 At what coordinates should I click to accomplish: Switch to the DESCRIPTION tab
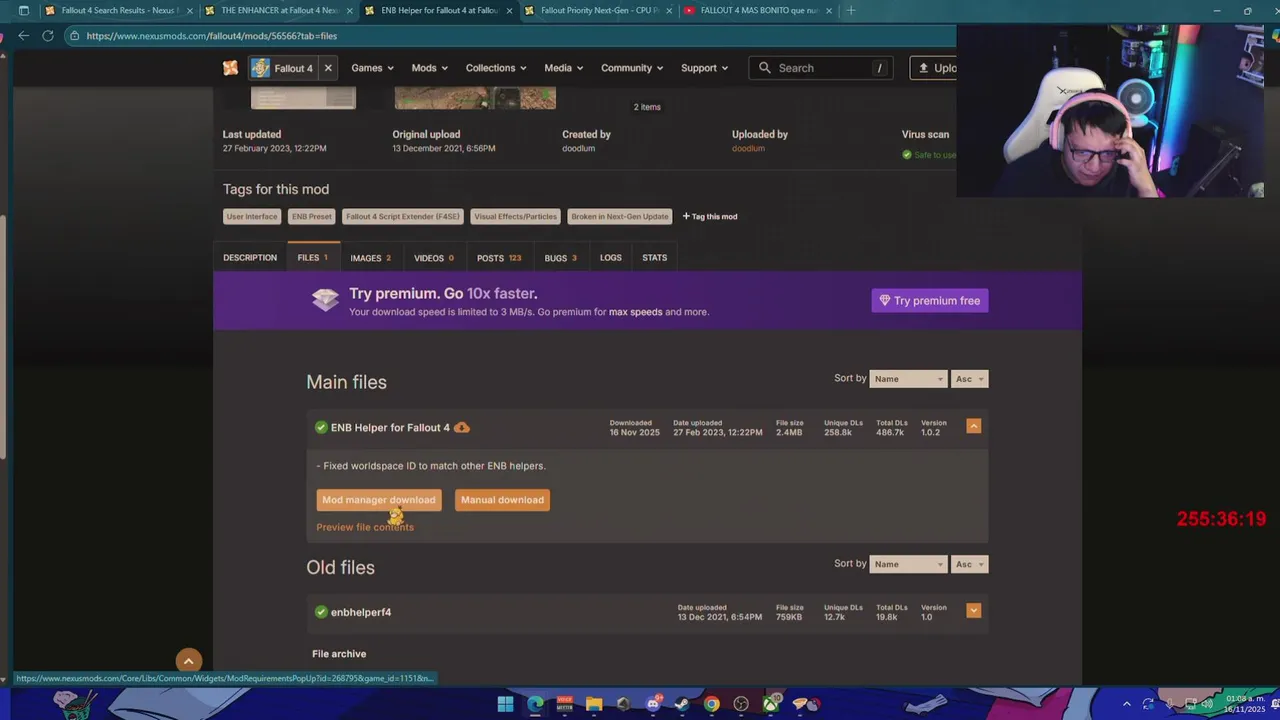250,258
